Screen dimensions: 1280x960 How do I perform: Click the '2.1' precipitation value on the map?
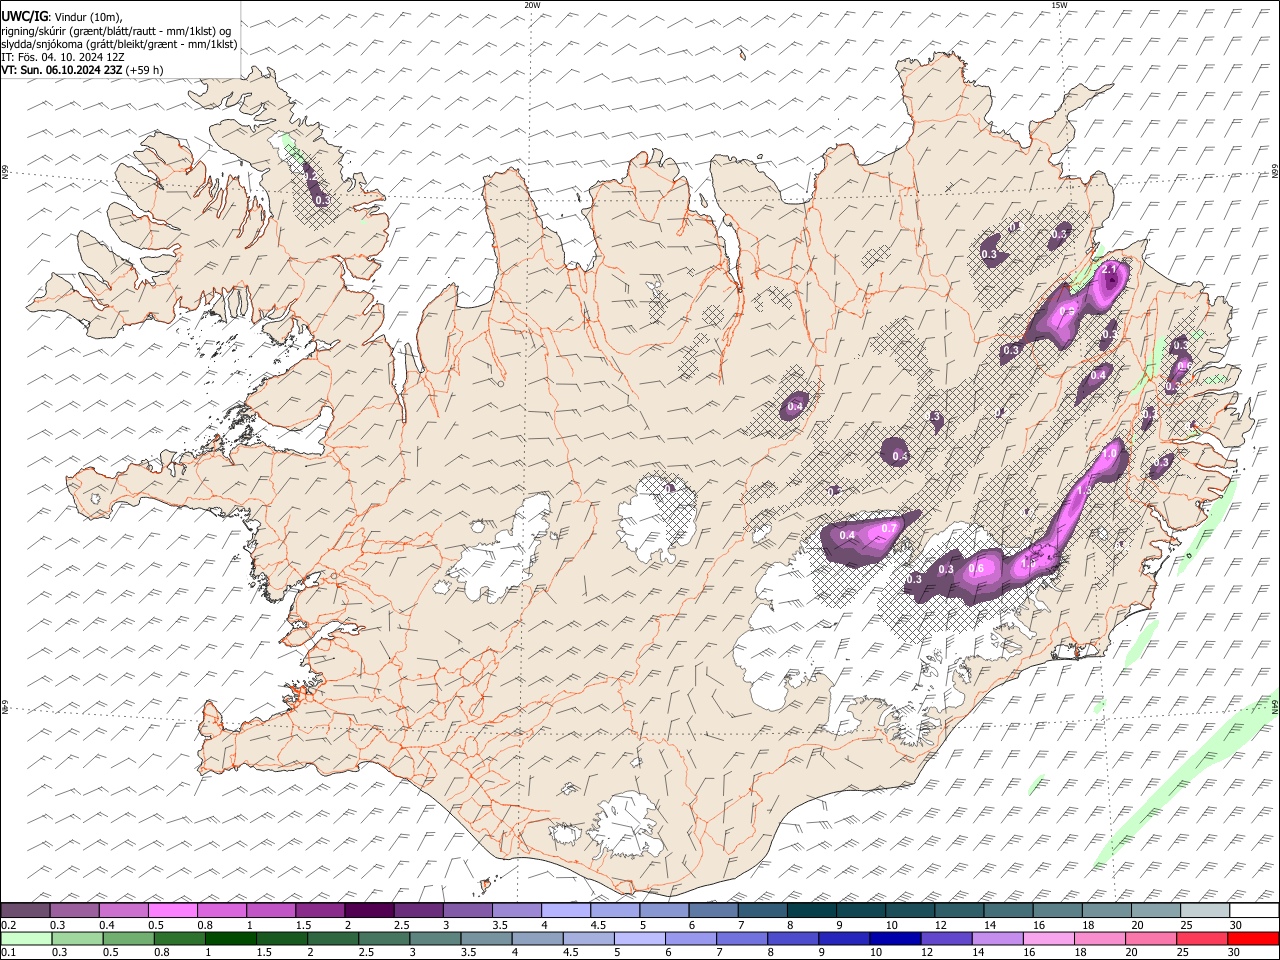(x=1109, y=270)
